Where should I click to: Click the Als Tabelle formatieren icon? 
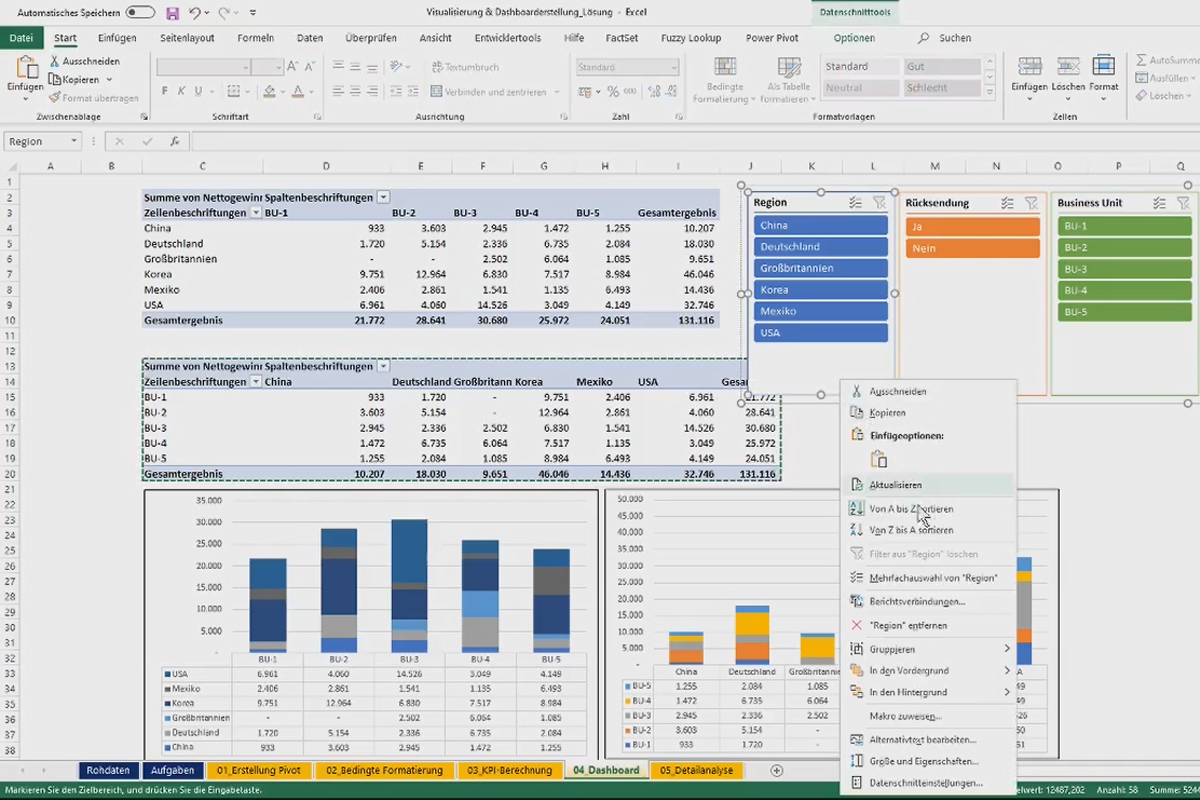click(789, 80)
